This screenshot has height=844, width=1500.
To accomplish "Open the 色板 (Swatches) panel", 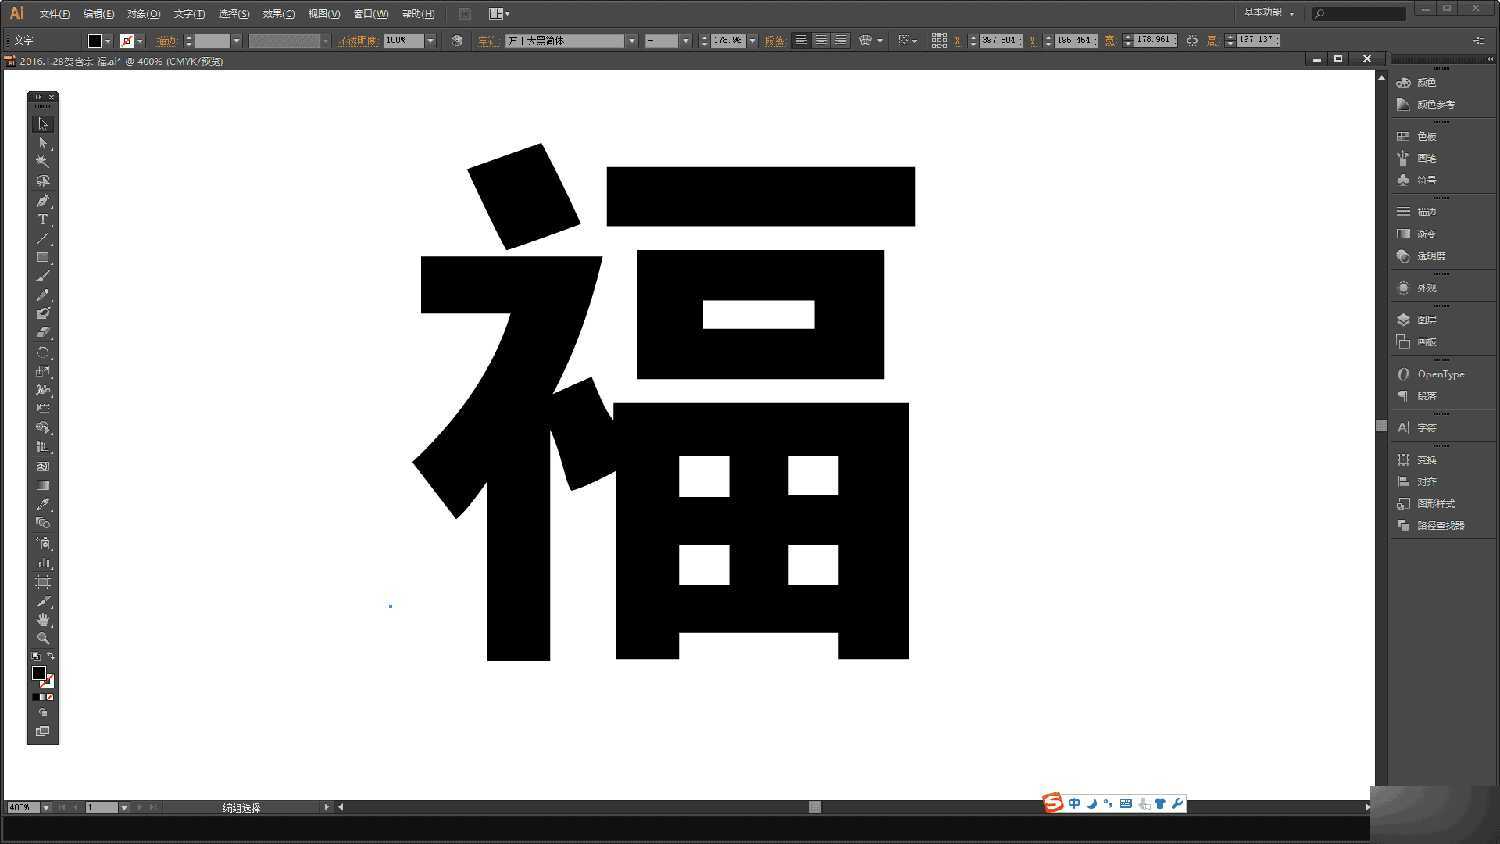I will [1424, 135].
